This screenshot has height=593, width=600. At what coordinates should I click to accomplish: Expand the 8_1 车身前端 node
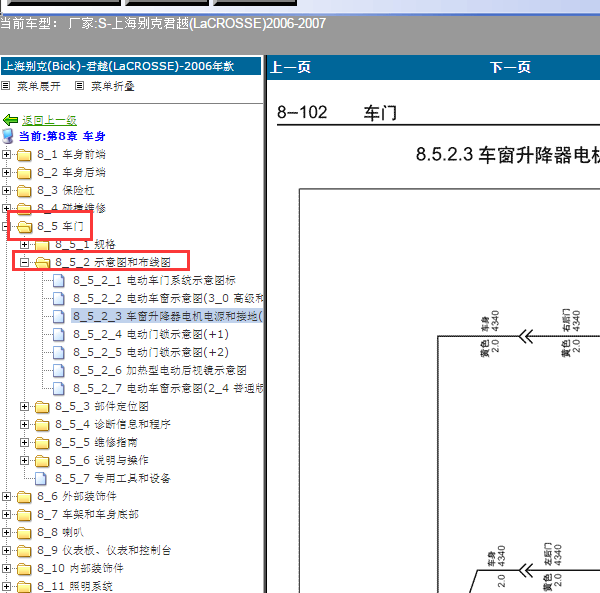6,155
